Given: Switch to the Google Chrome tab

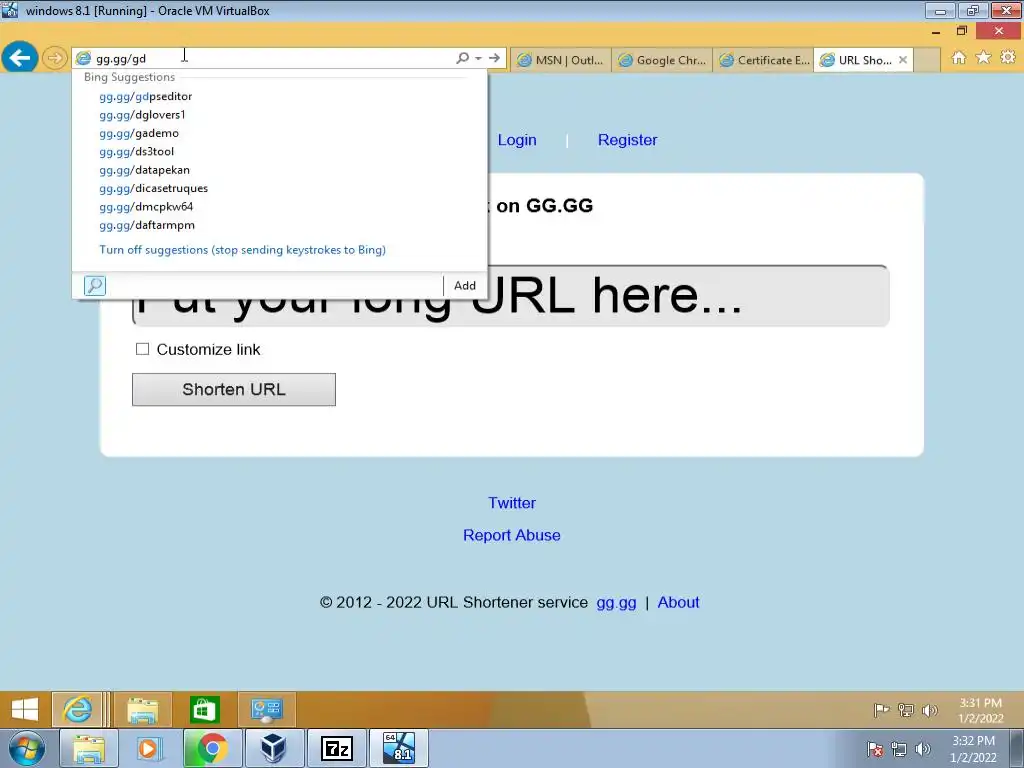Looking at the screenshot, I should [662, 60].
